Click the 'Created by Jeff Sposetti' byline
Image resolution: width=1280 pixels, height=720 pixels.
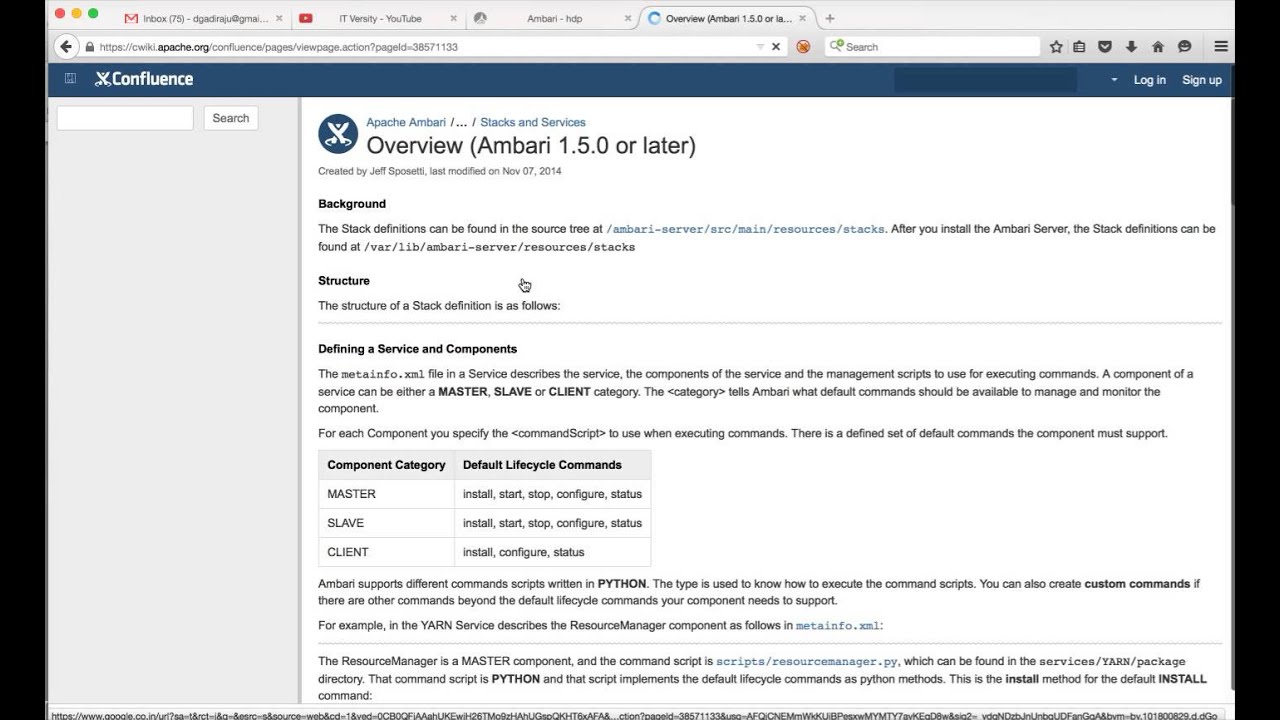pyautogui.click(x=440, y=171)
